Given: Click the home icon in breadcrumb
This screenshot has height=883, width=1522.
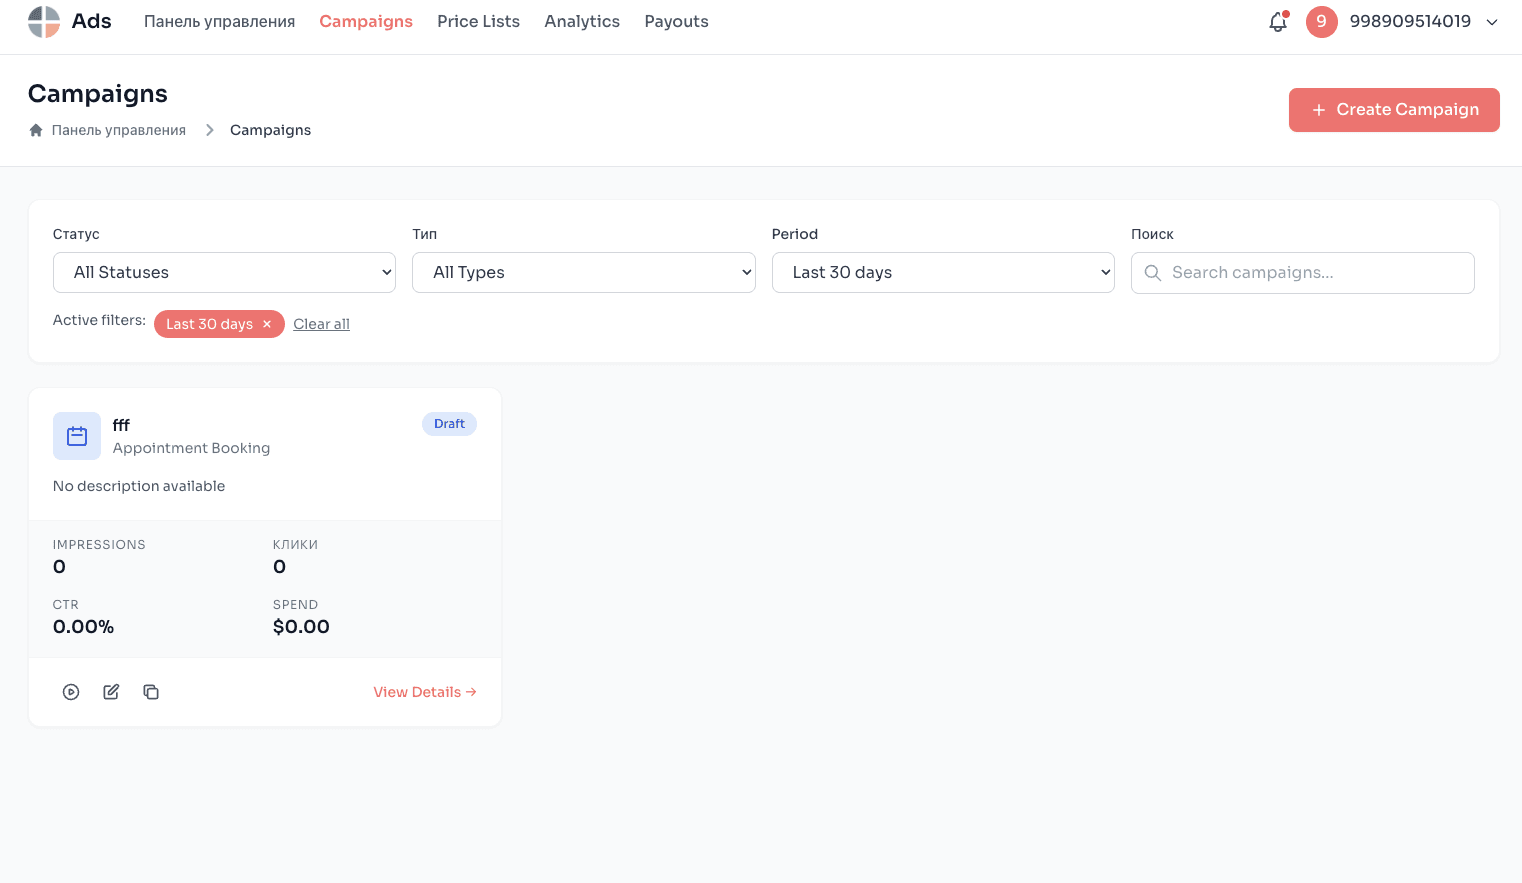Looking at the screenshot, I should [x=36, y=130].
